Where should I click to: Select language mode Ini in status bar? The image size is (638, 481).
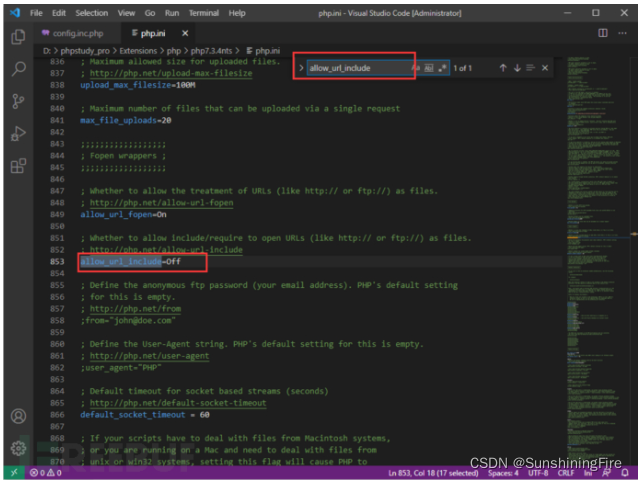pos(588,473)
